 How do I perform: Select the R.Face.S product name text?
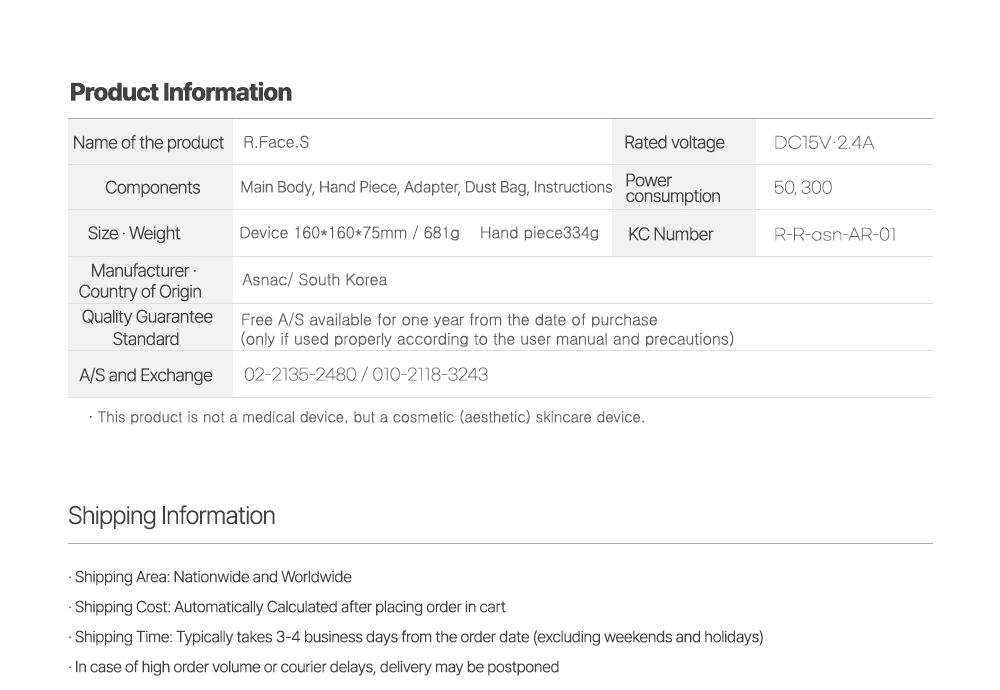click(x=276, y=142)
